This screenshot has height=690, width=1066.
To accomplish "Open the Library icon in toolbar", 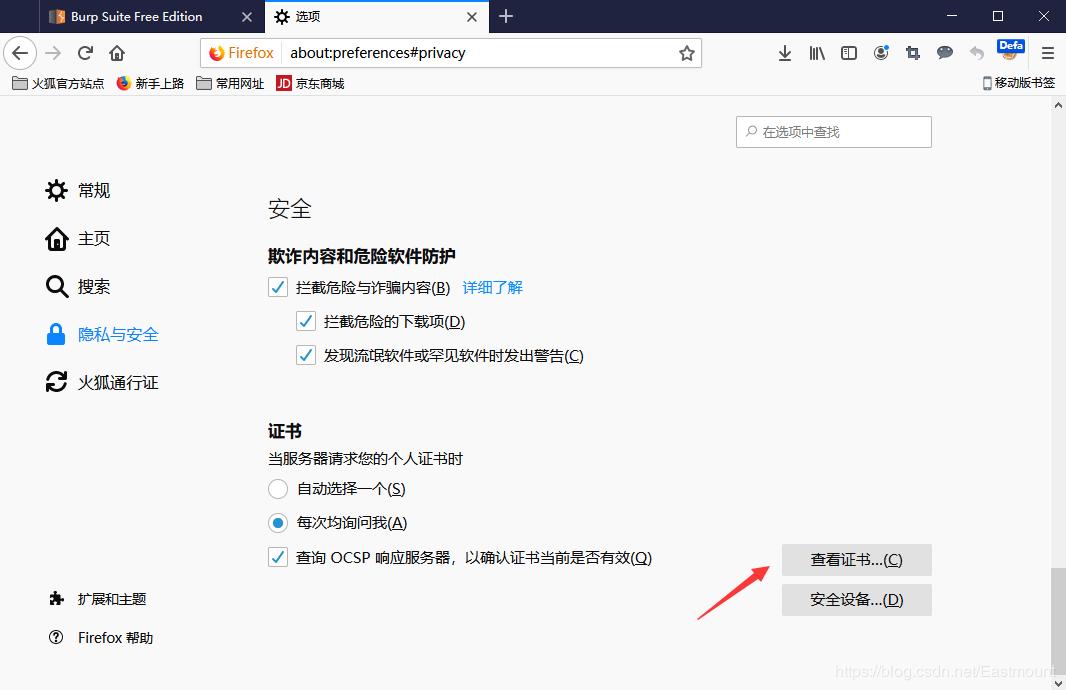I will pos(816,53).
